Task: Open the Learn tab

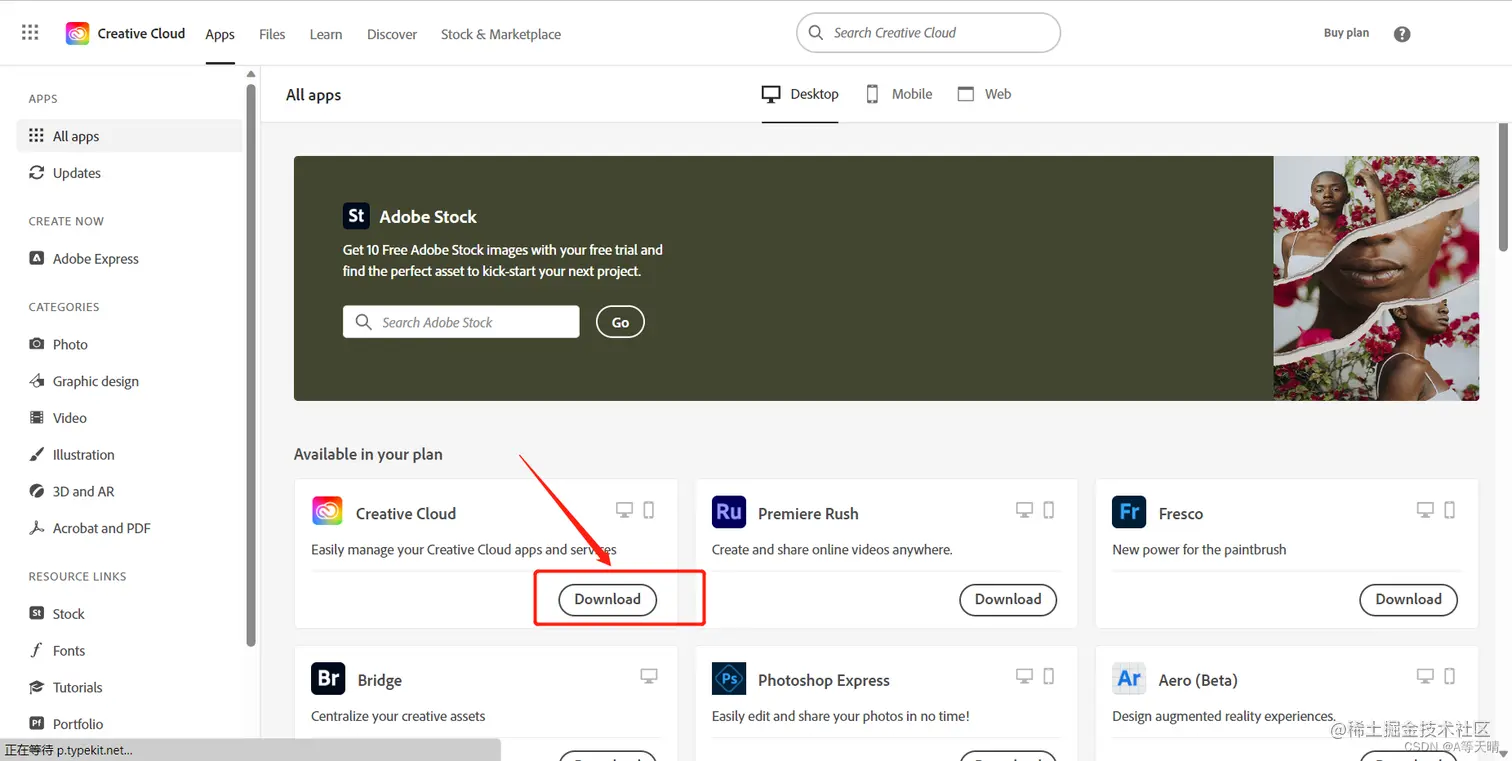Action: pyautogui.click(x=326, y=34)
